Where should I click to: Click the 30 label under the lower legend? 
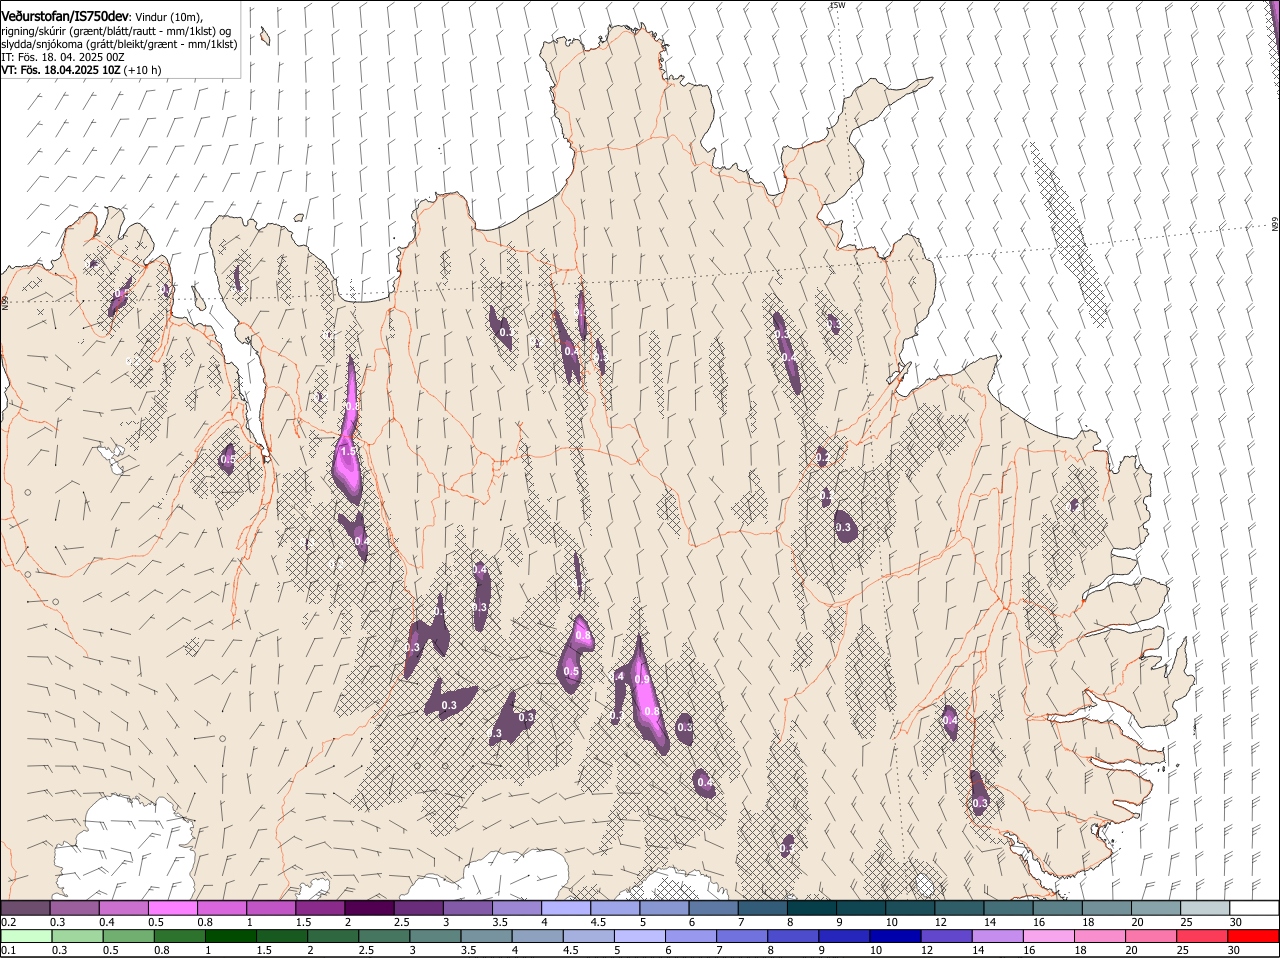[x=1233, y=951]
